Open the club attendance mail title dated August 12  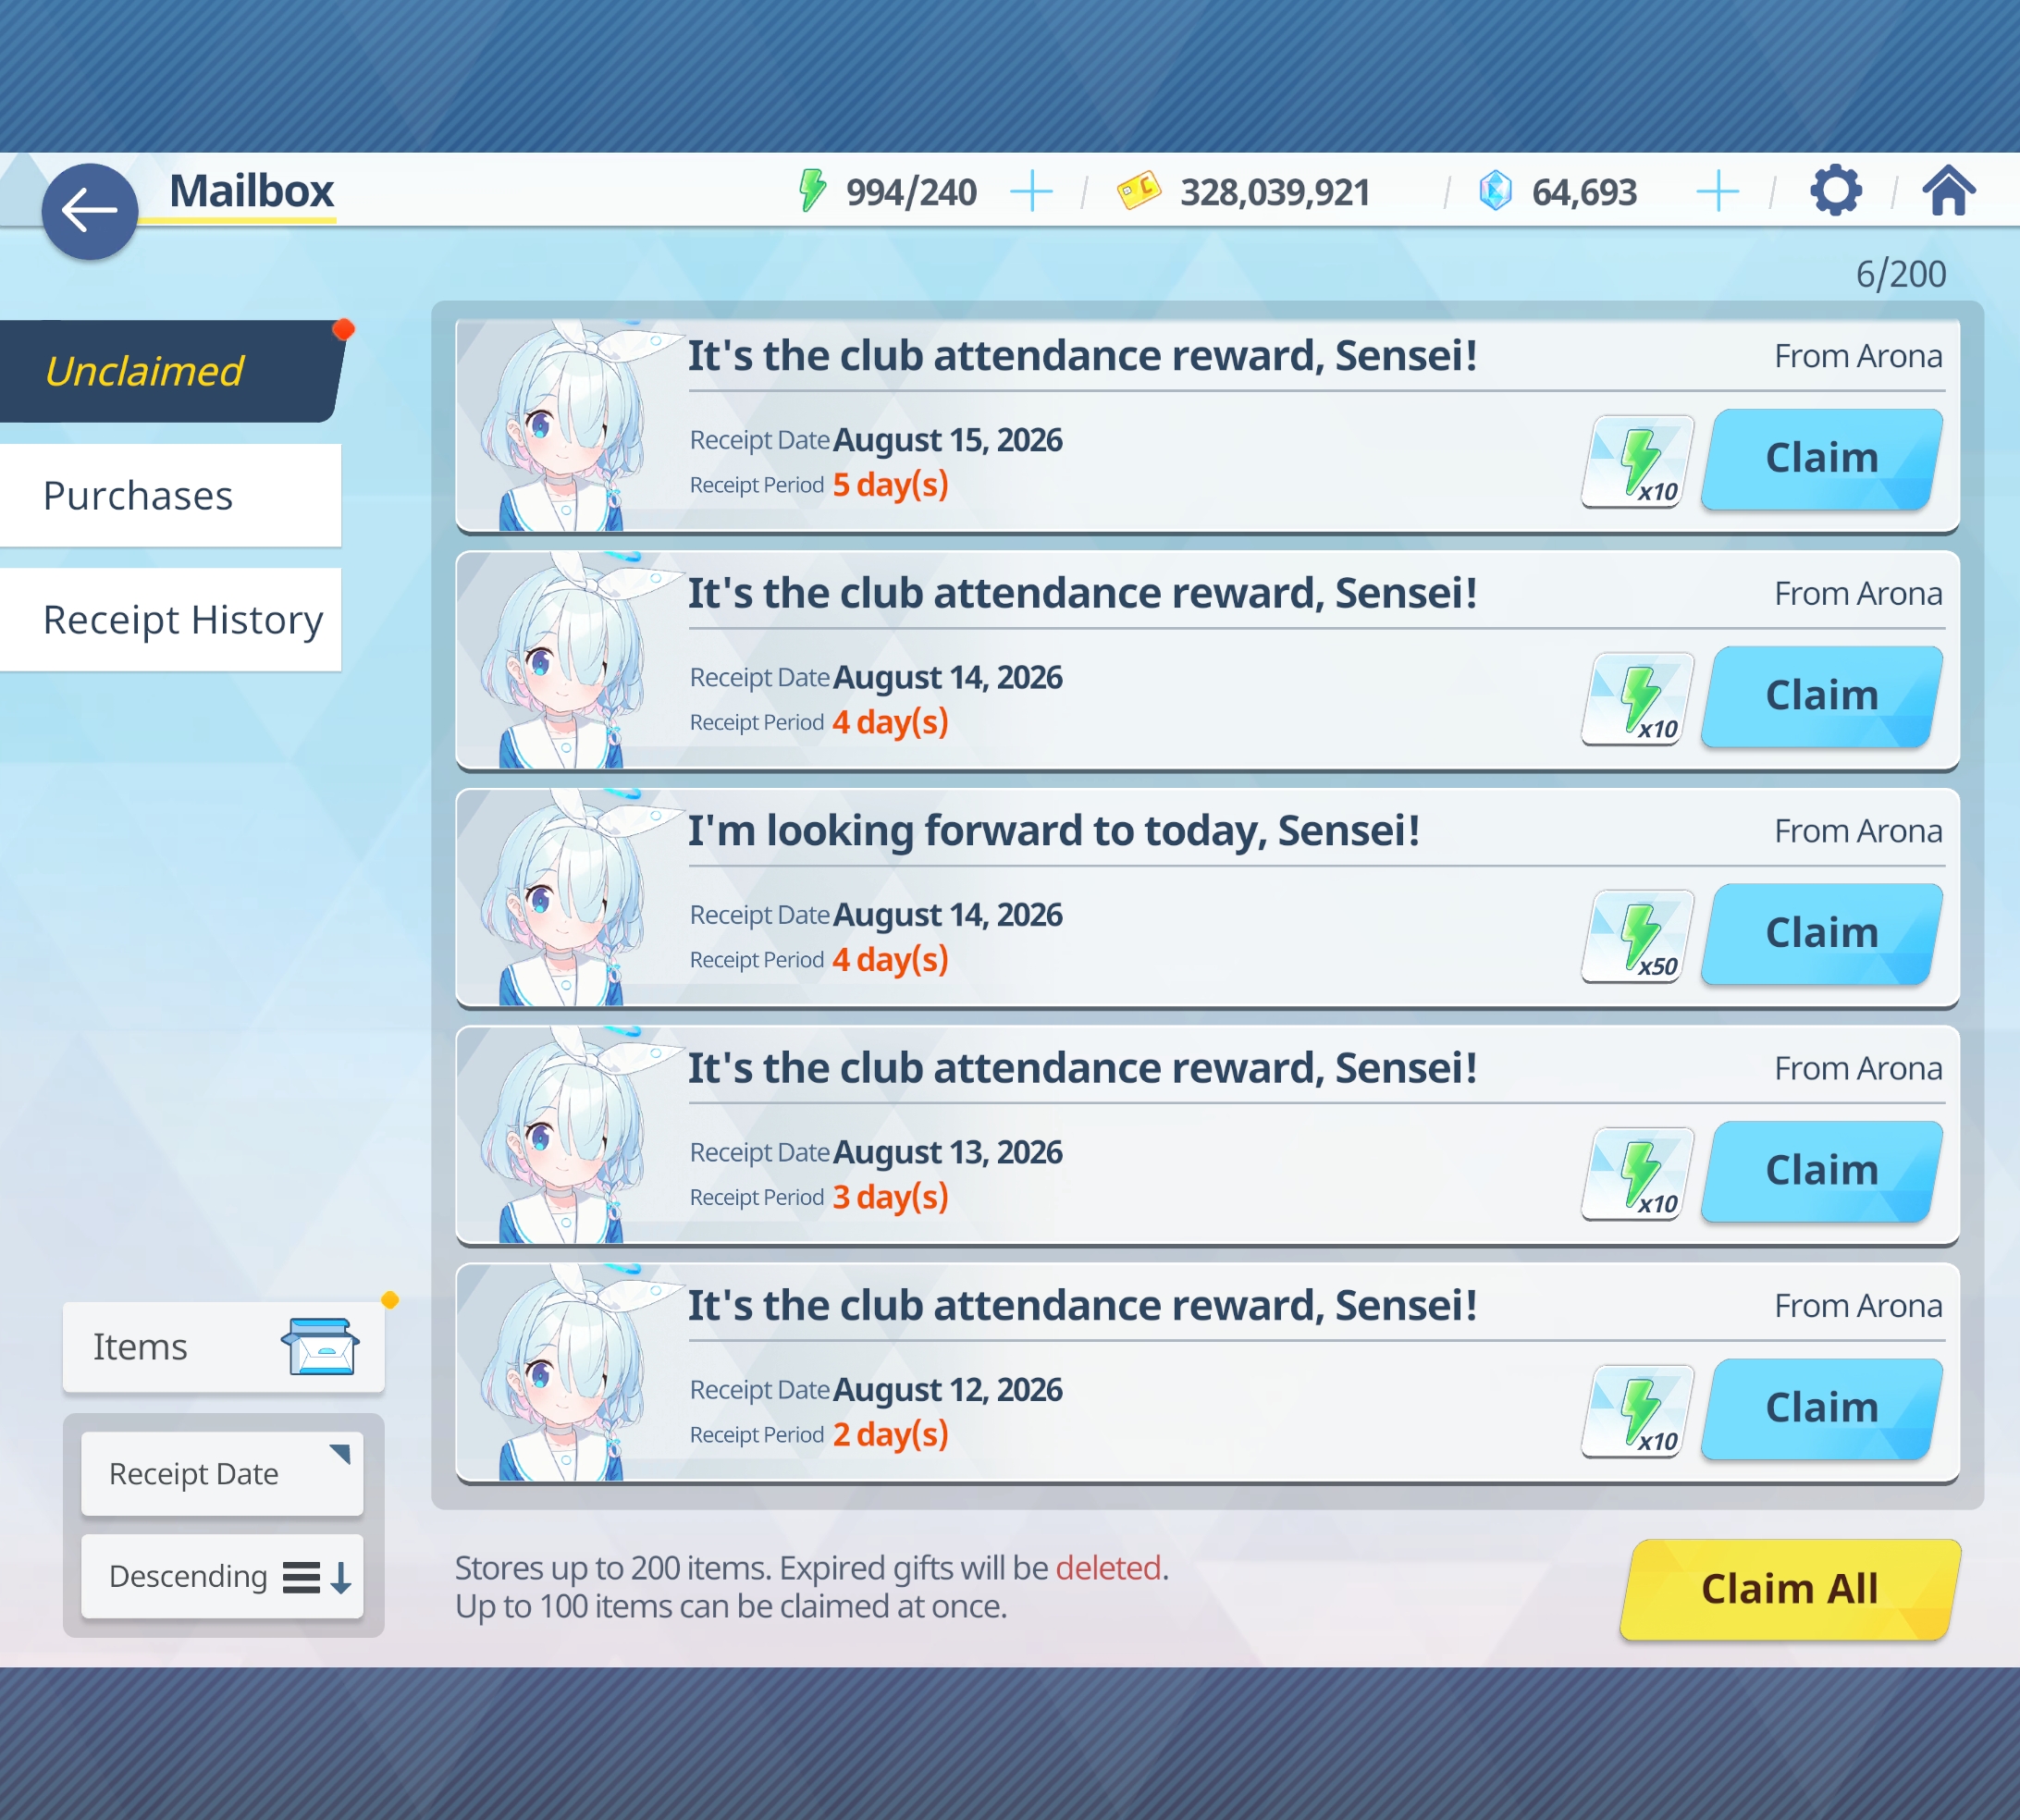[1083, 1306]
